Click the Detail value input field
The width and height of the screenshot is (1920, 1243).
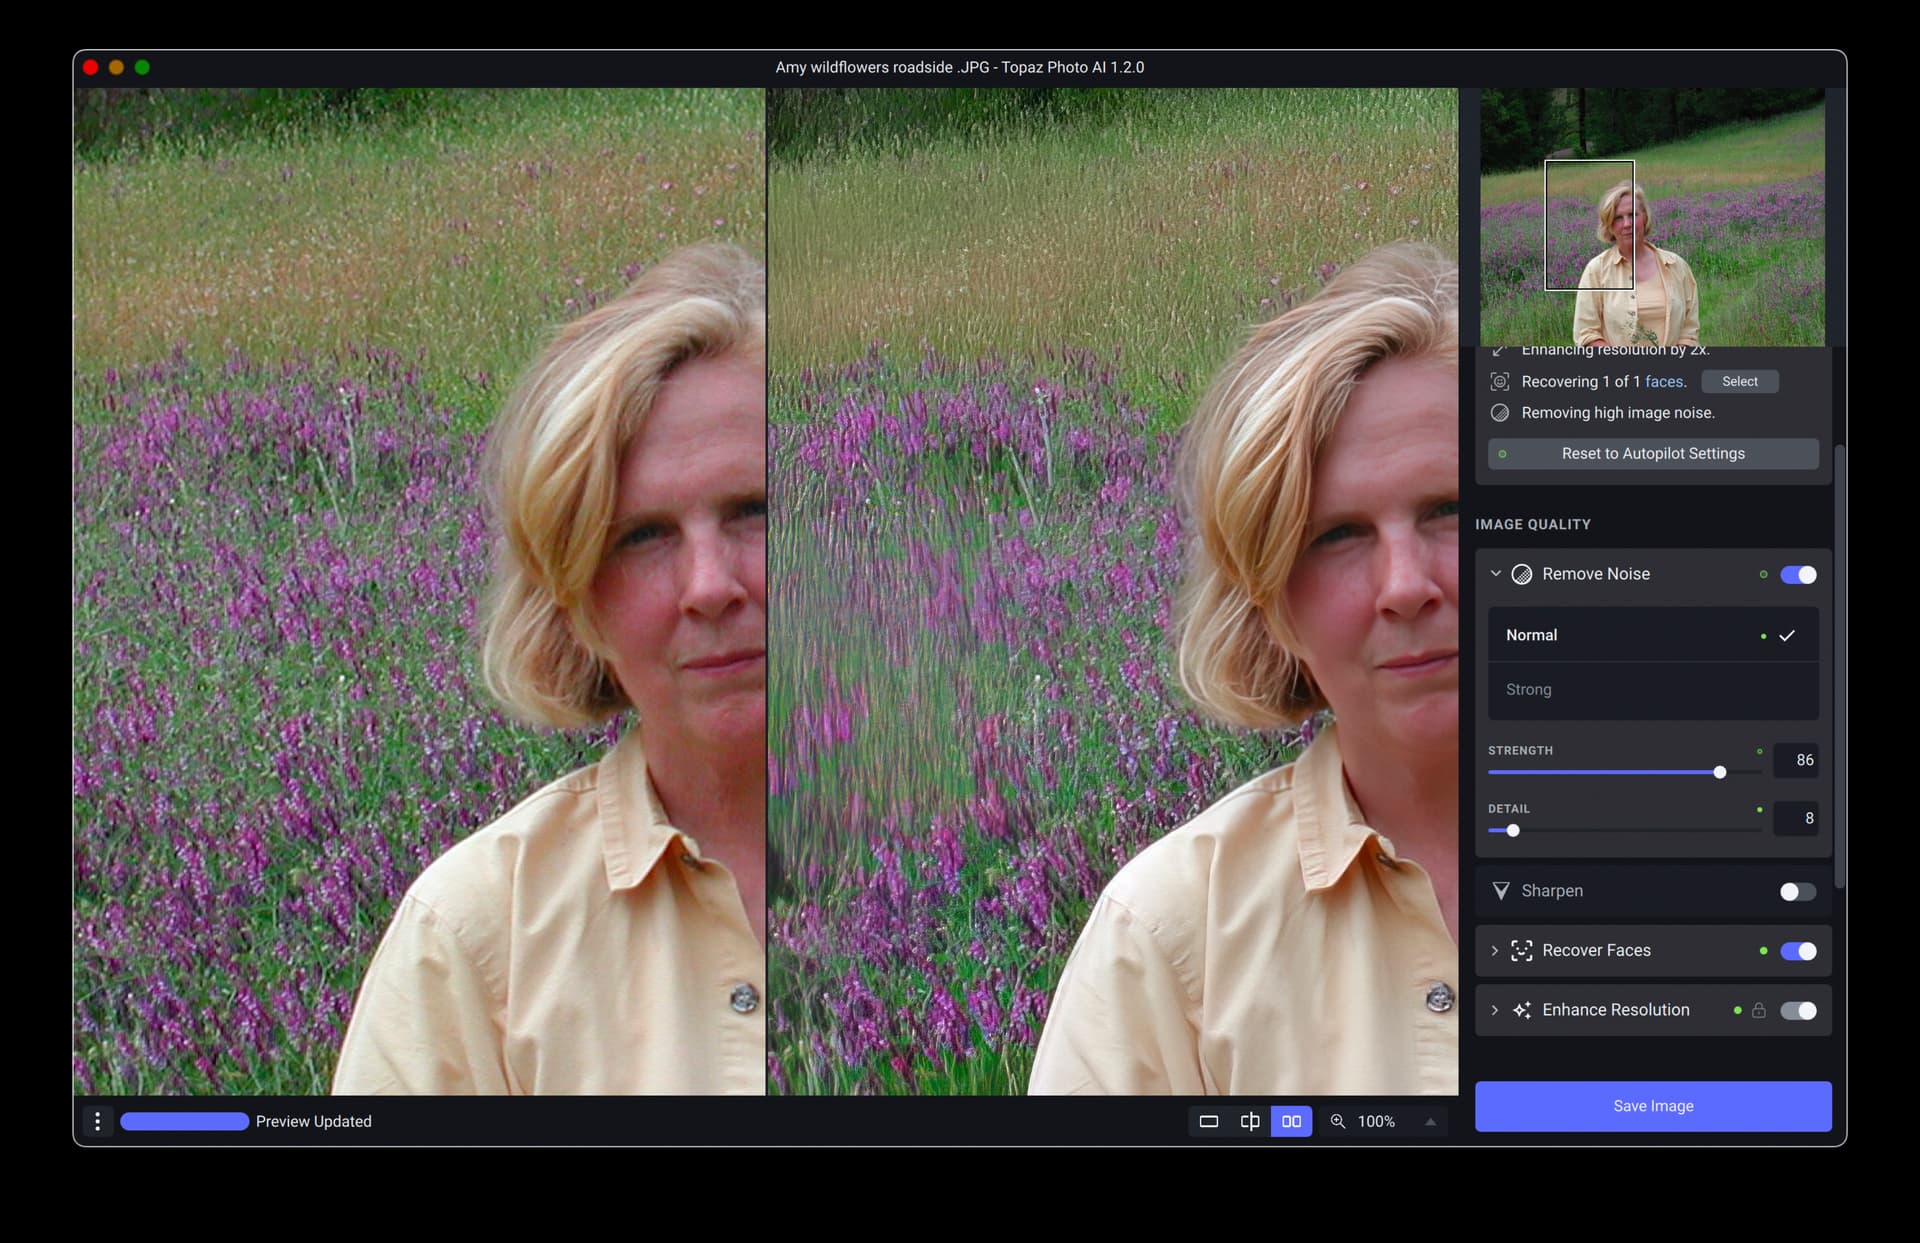coord(1795,818)
